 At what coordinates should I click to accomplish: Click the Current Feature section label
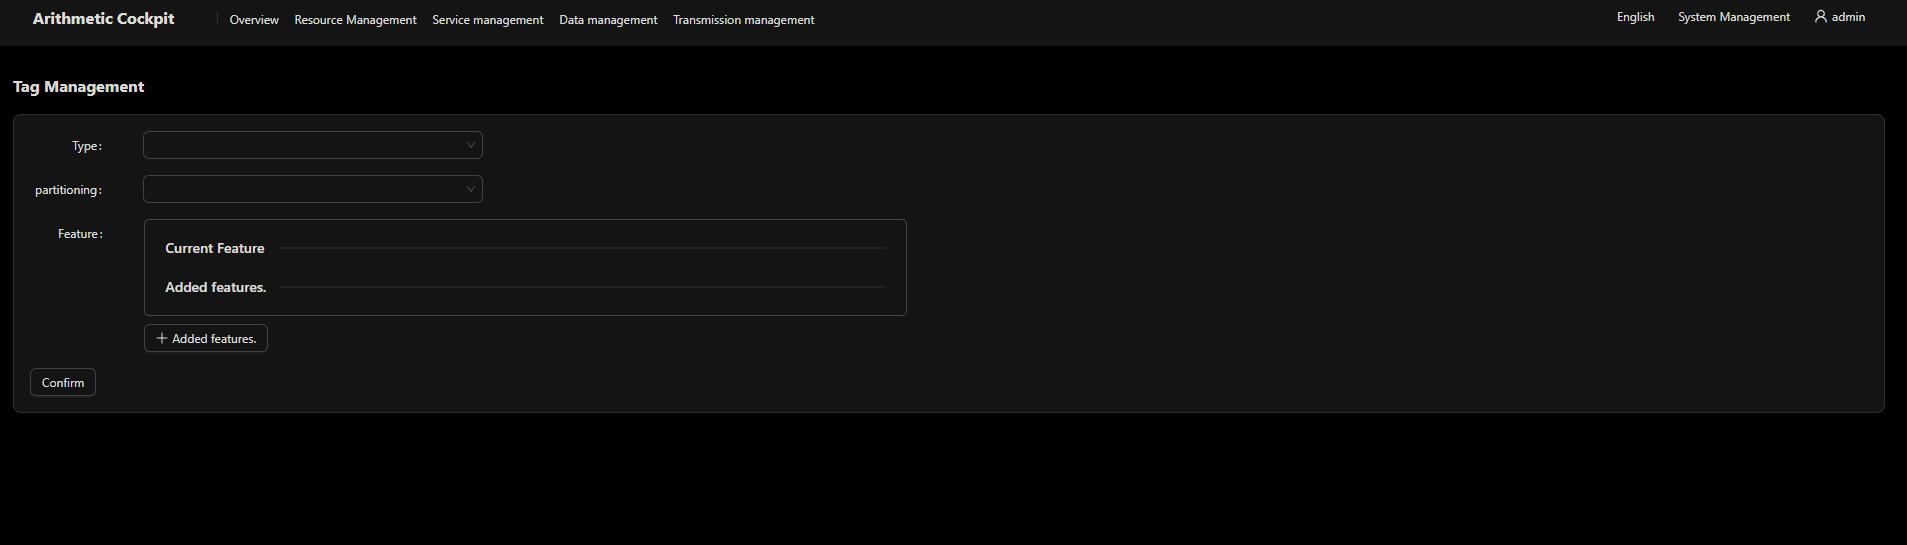[215, 248]
